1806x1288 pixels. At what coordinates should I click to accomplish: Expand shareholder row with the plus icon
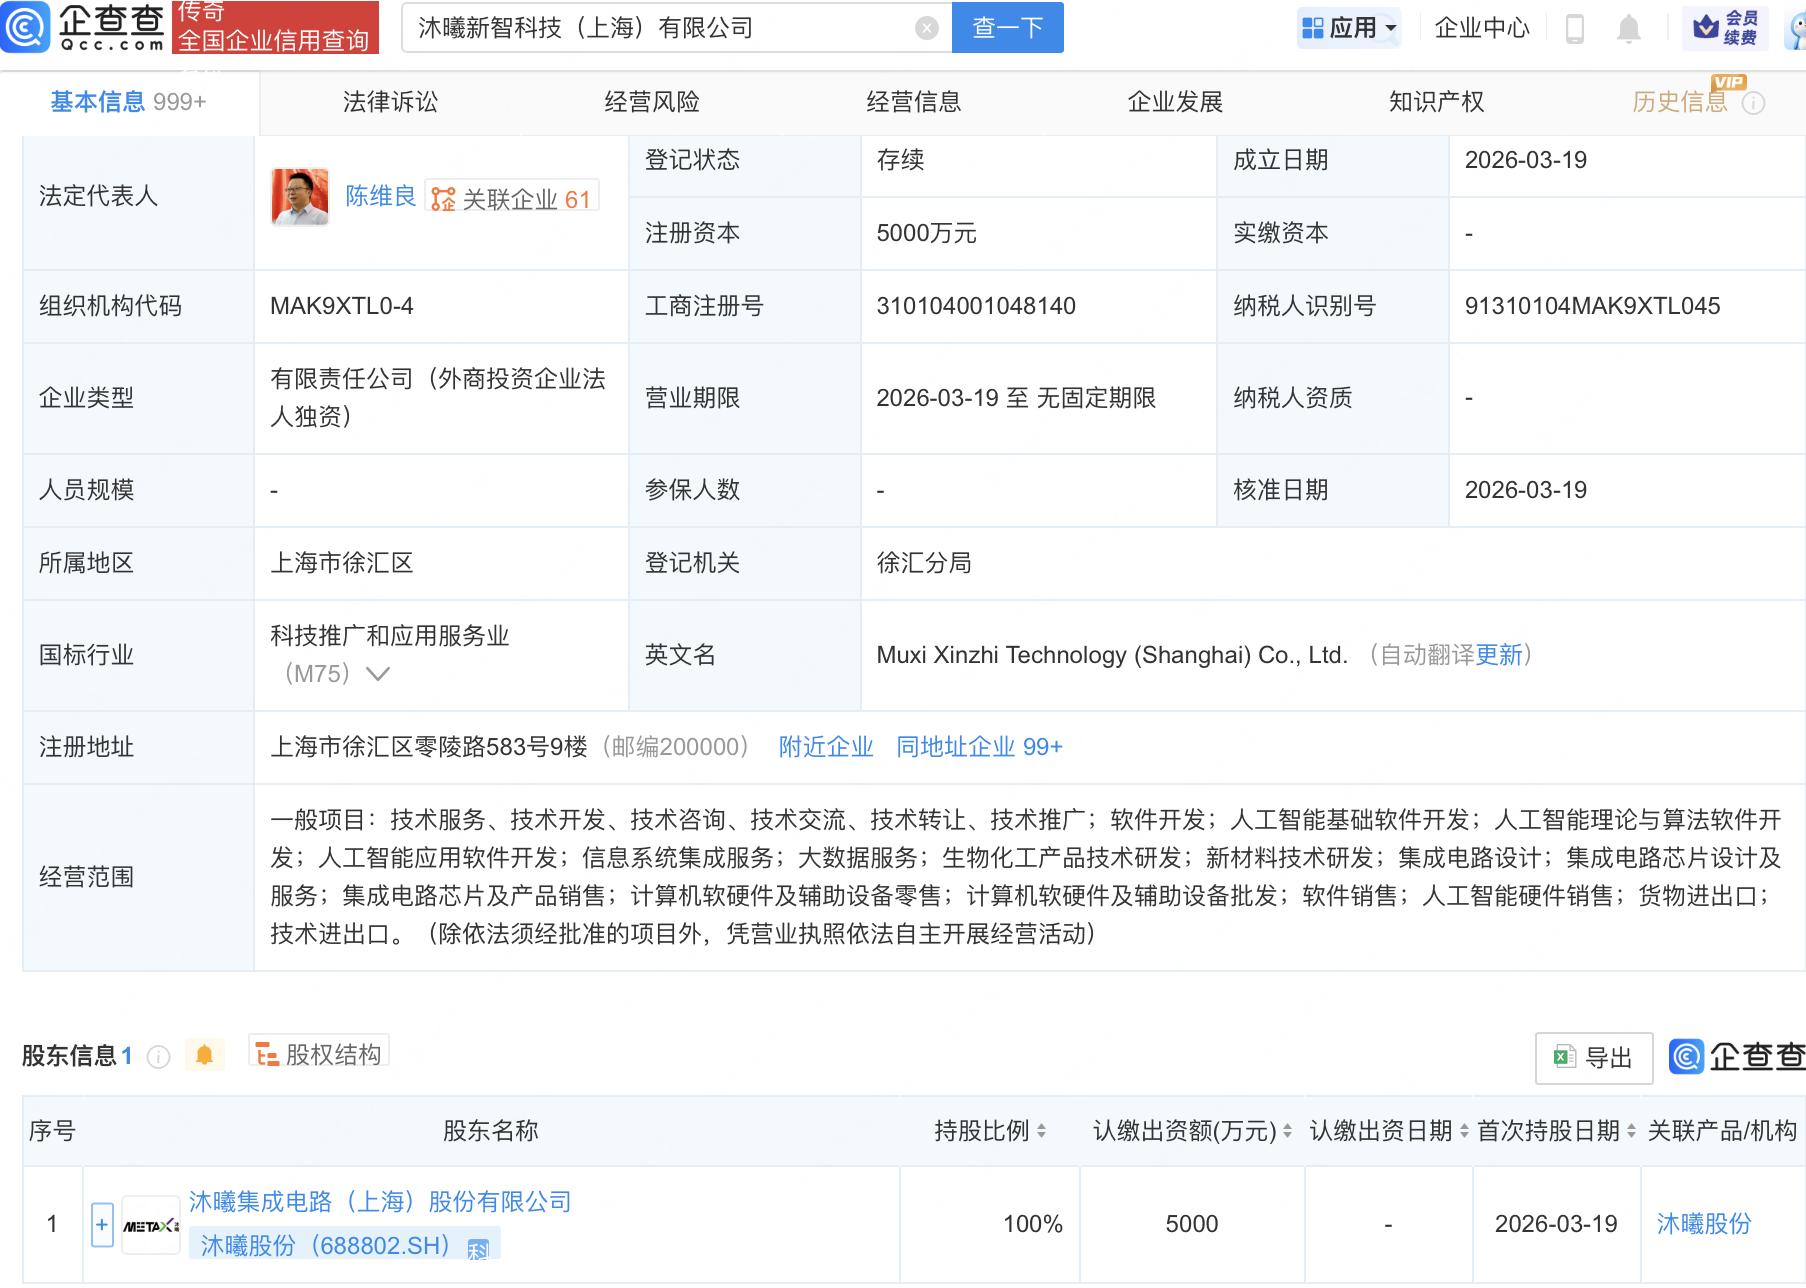[101, 1224]
